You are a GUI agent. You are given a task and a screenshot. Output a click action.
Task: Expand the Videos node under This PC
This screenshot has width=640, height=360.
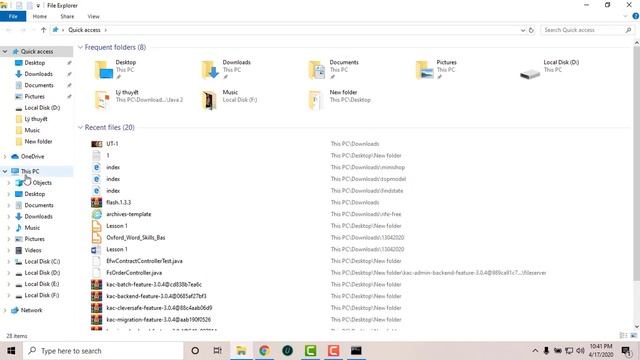click(9, 250)
